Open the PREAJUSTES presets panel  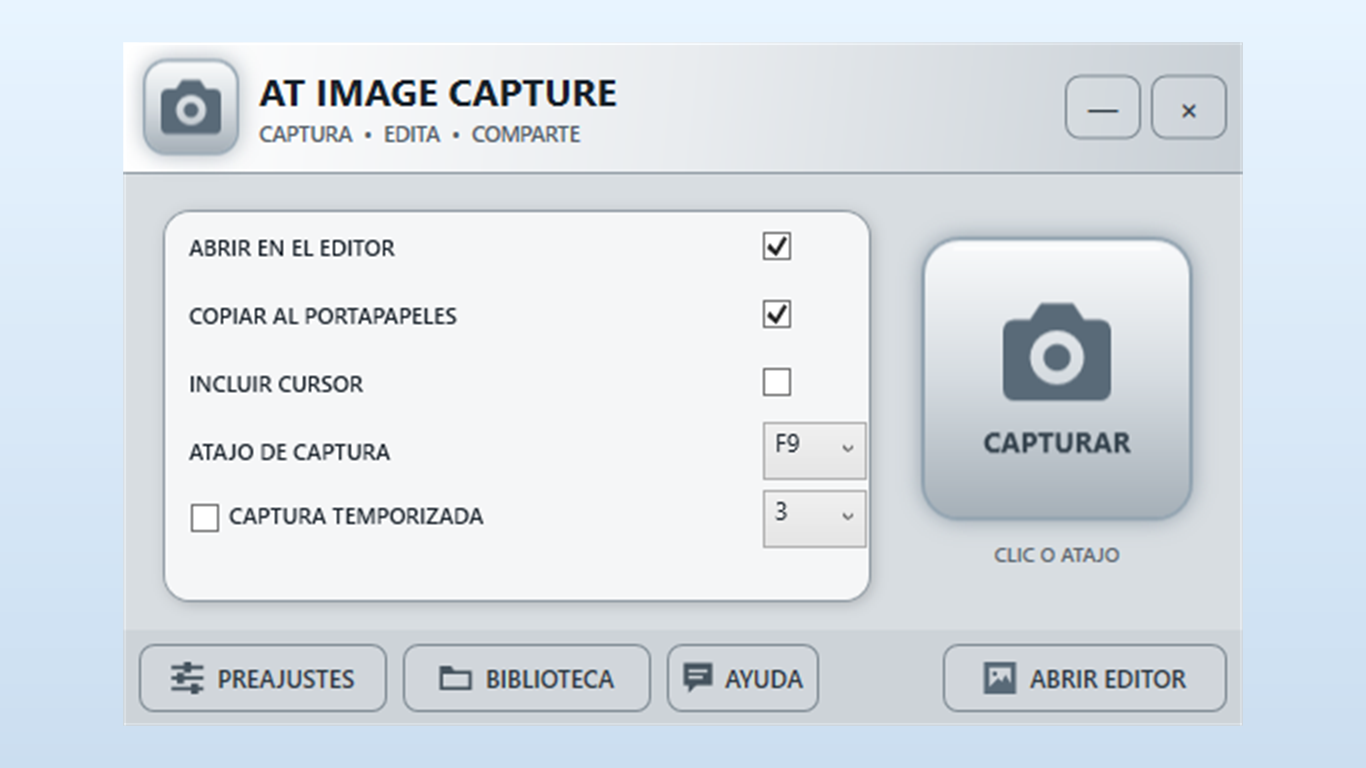tap(263, 678)
